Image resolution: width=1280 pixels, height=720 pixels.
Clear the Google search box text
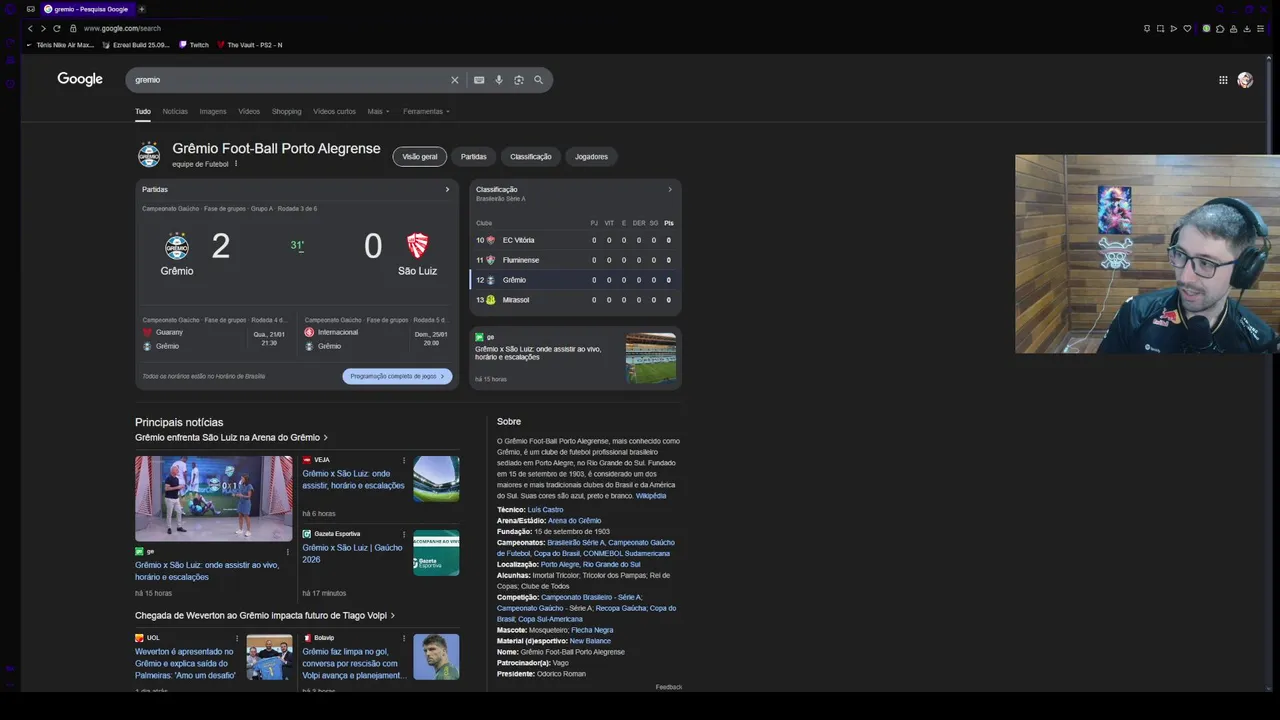coord(454,80)
